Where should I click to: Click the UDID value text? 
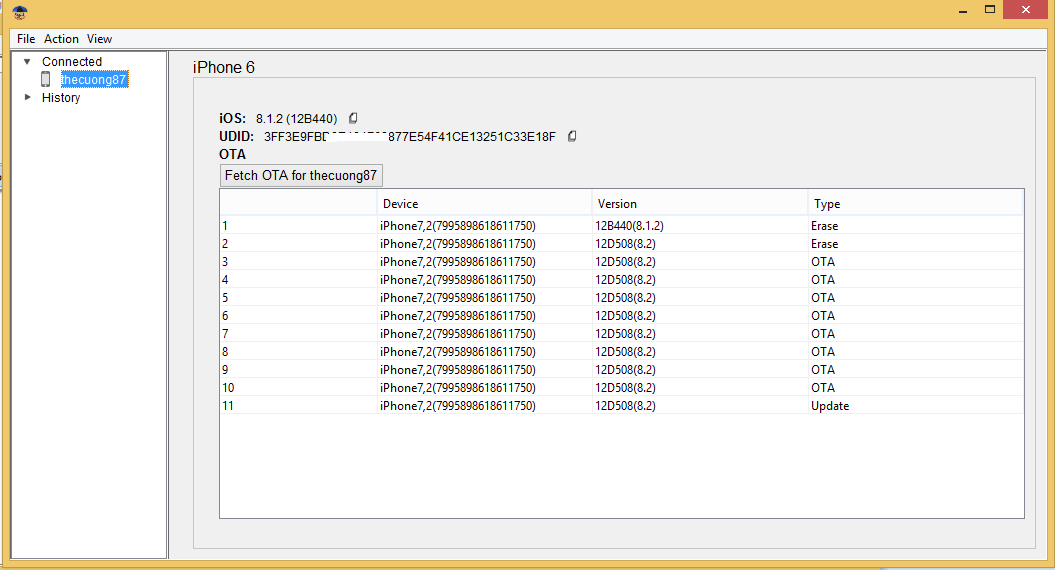[x=410, y=137]
